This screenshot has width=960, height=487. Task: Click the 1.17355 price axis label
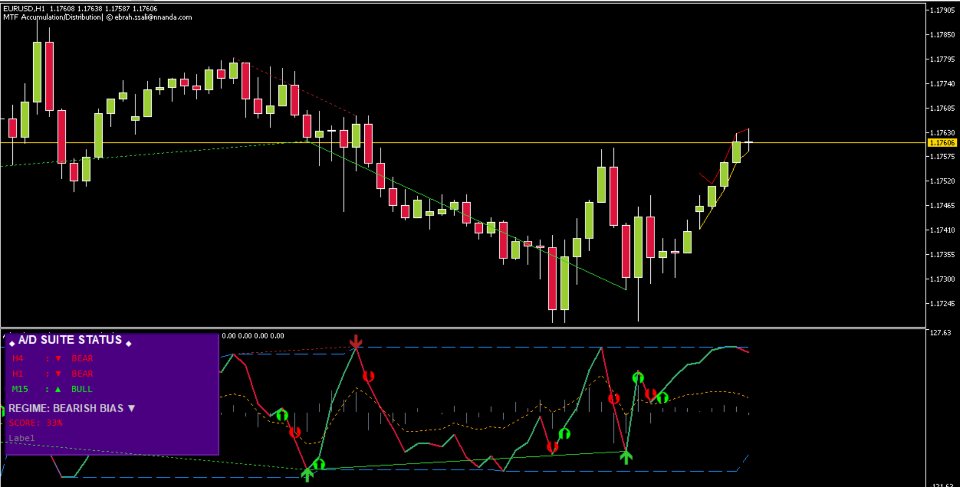[x=945, y=255]
